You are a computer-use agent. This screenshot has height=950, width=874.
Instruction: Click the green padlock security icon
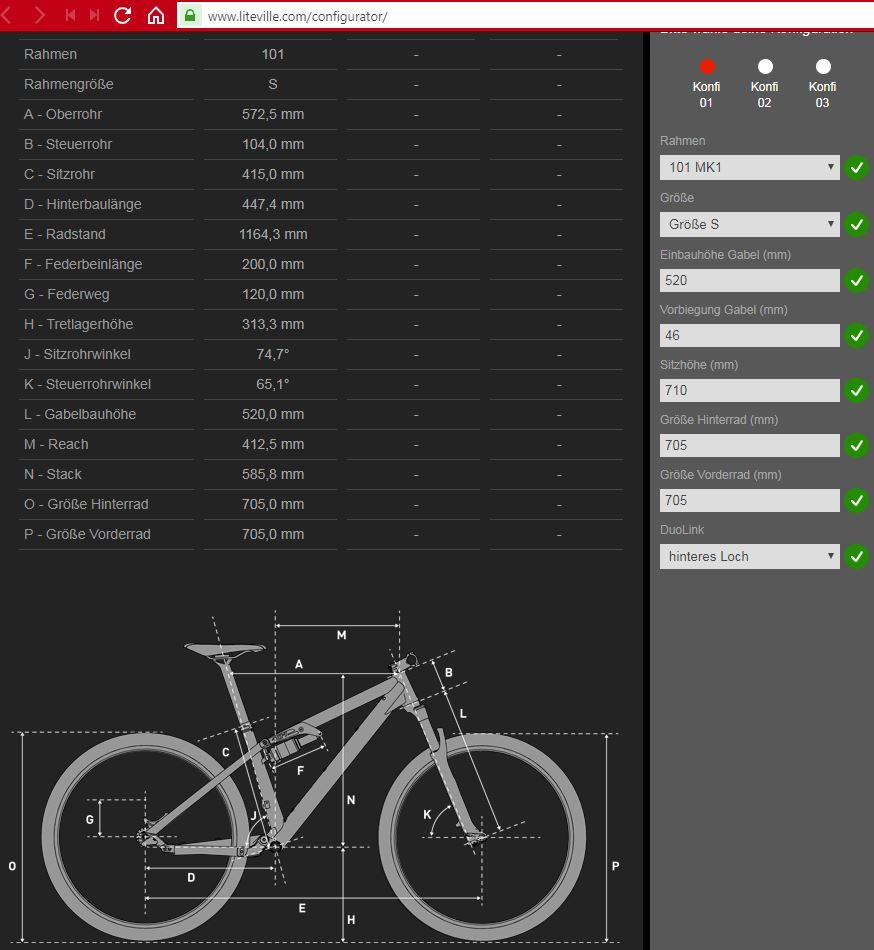coord(189,16)
